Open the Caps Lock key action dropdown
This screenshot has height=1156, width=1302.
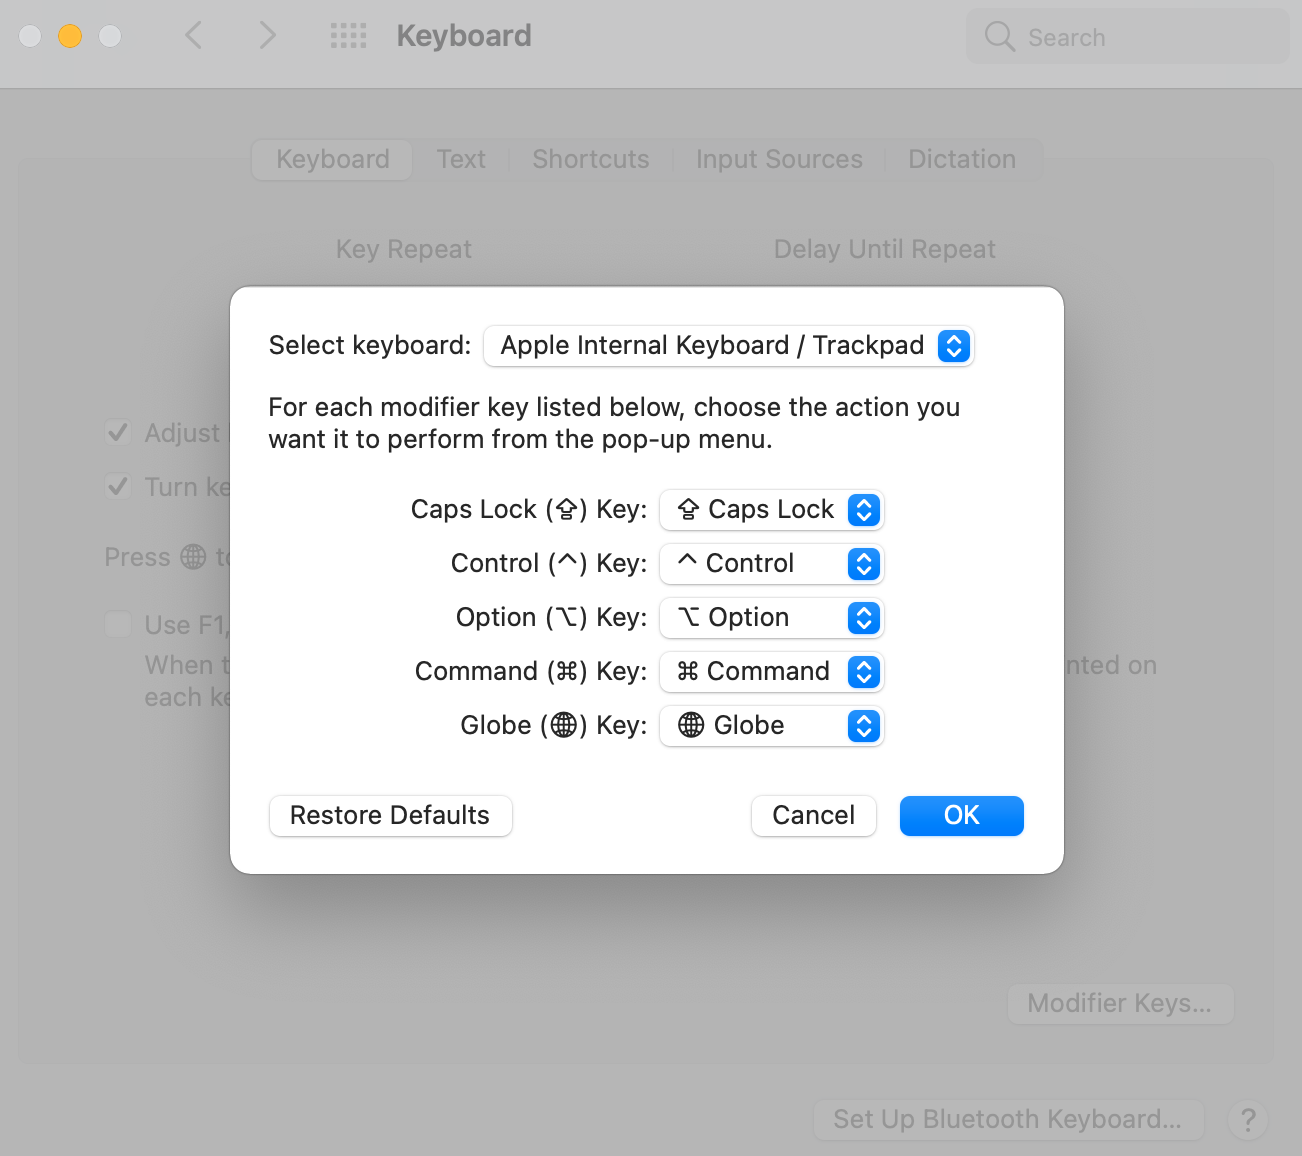tap(771, 510)
